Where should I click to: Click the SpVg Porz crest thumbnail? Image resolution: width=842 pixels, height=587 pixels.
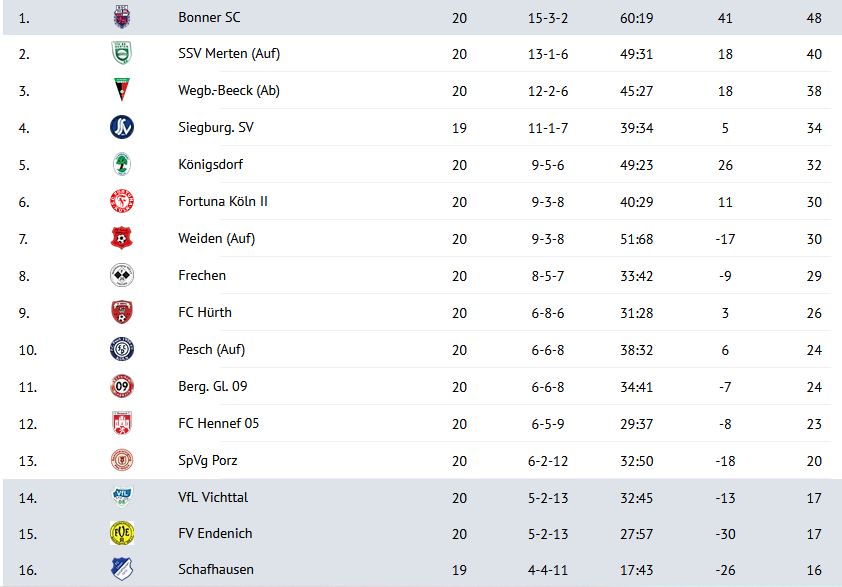[122, 460]
